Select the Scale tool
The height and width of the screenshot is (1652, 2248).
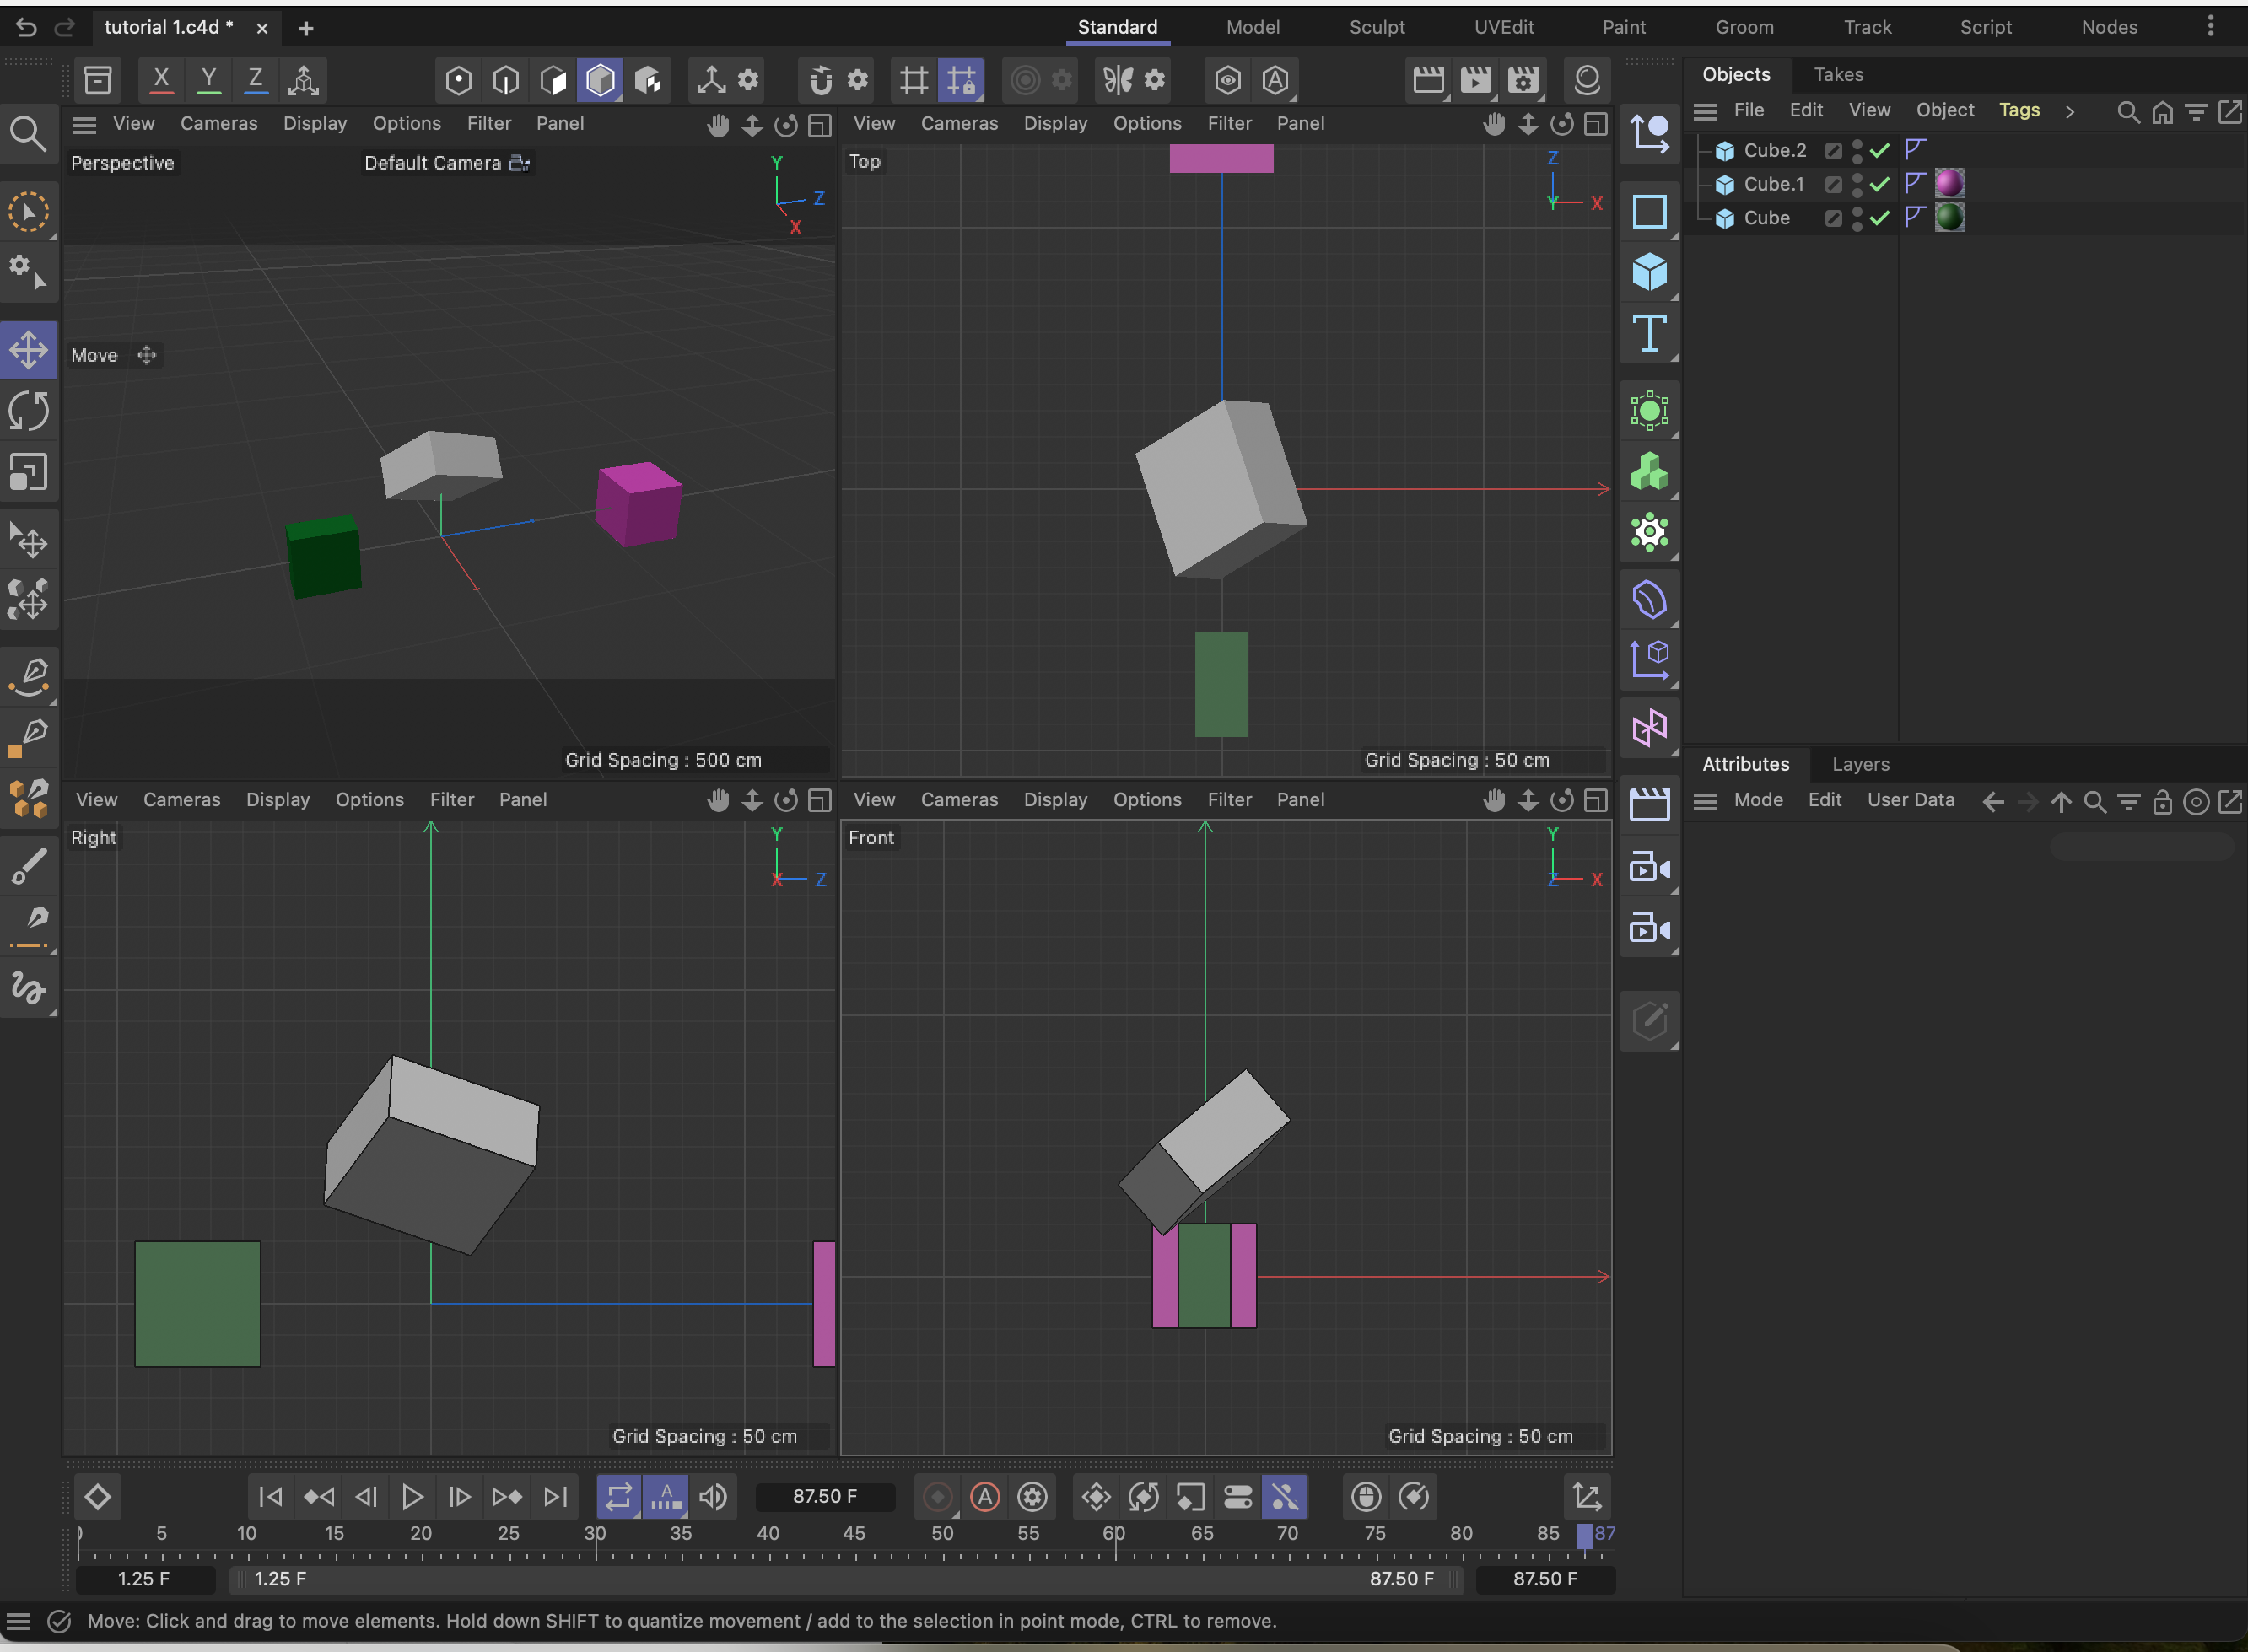tap(29, 471)
